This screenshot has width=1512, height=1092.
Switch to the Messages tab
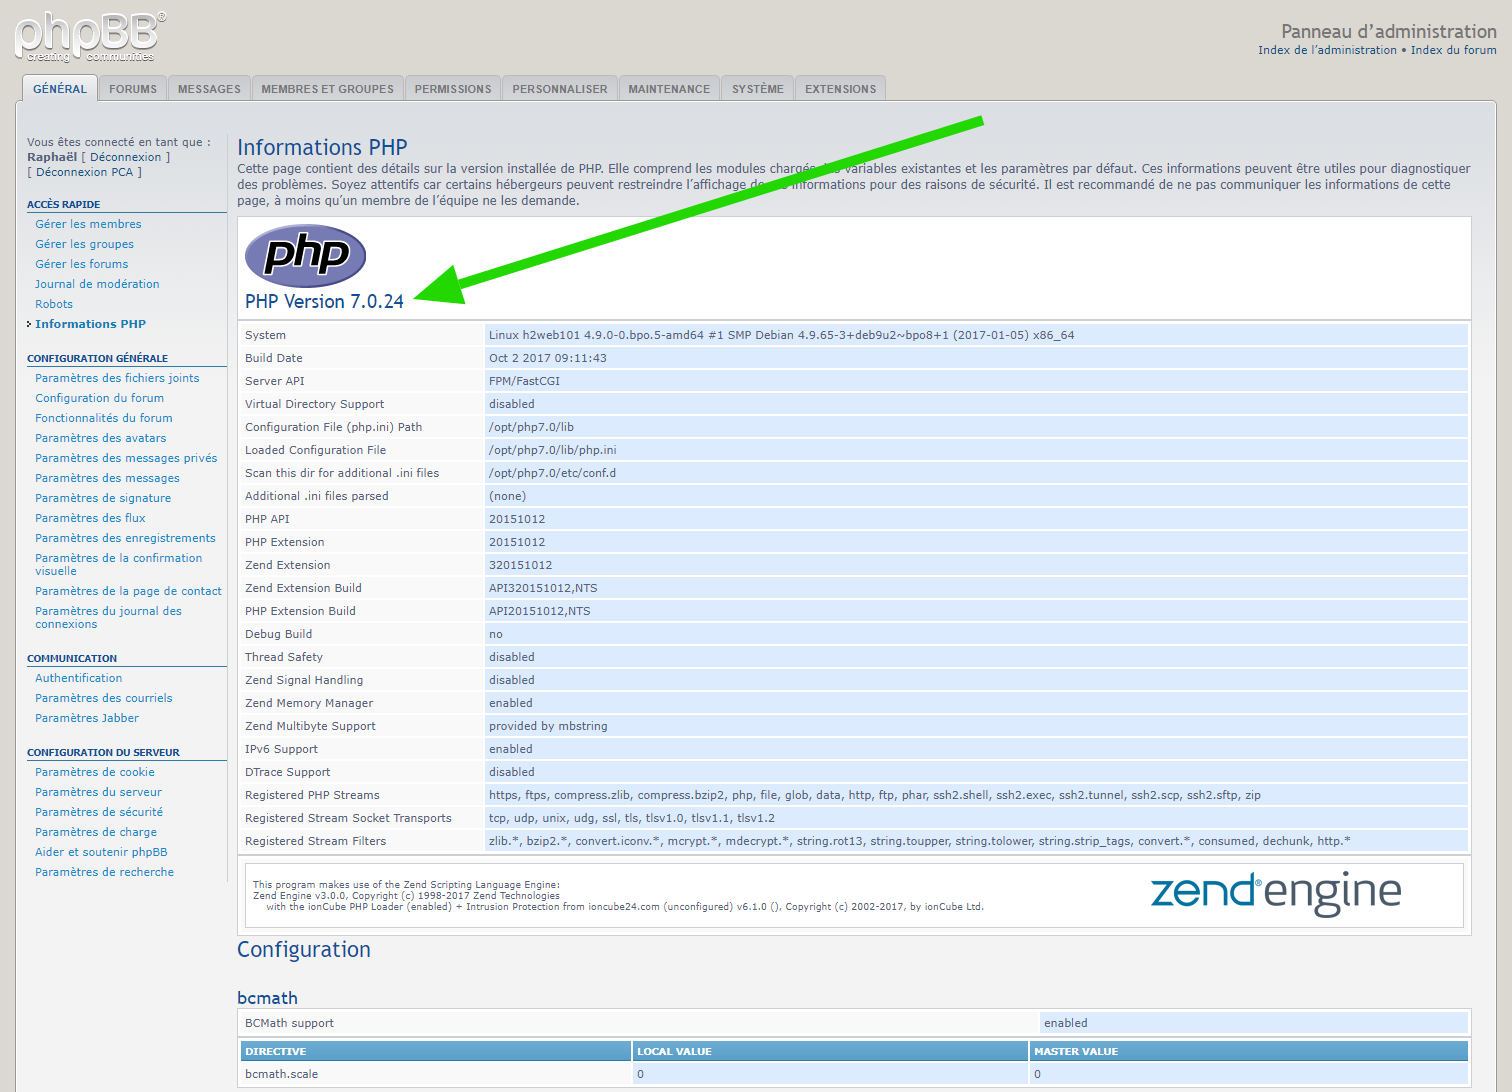point(209,89)
